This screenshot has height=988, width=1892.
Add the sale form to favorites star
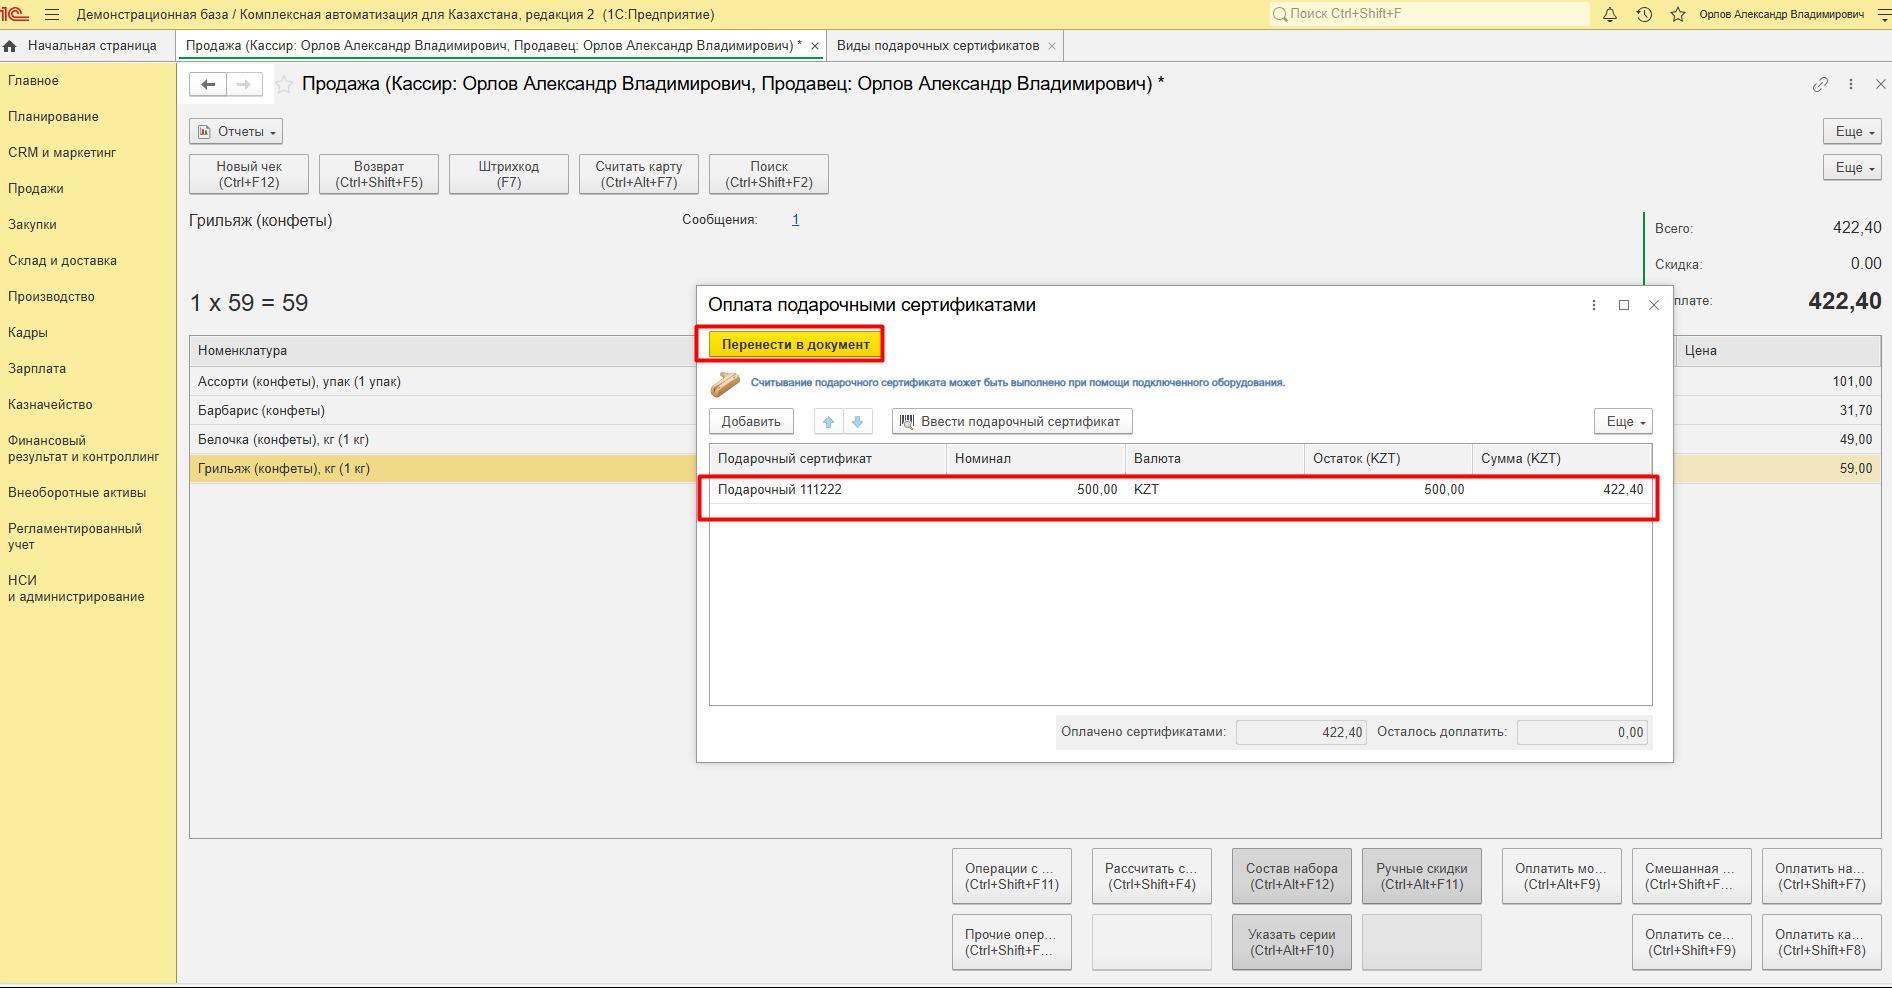[285, 85]
